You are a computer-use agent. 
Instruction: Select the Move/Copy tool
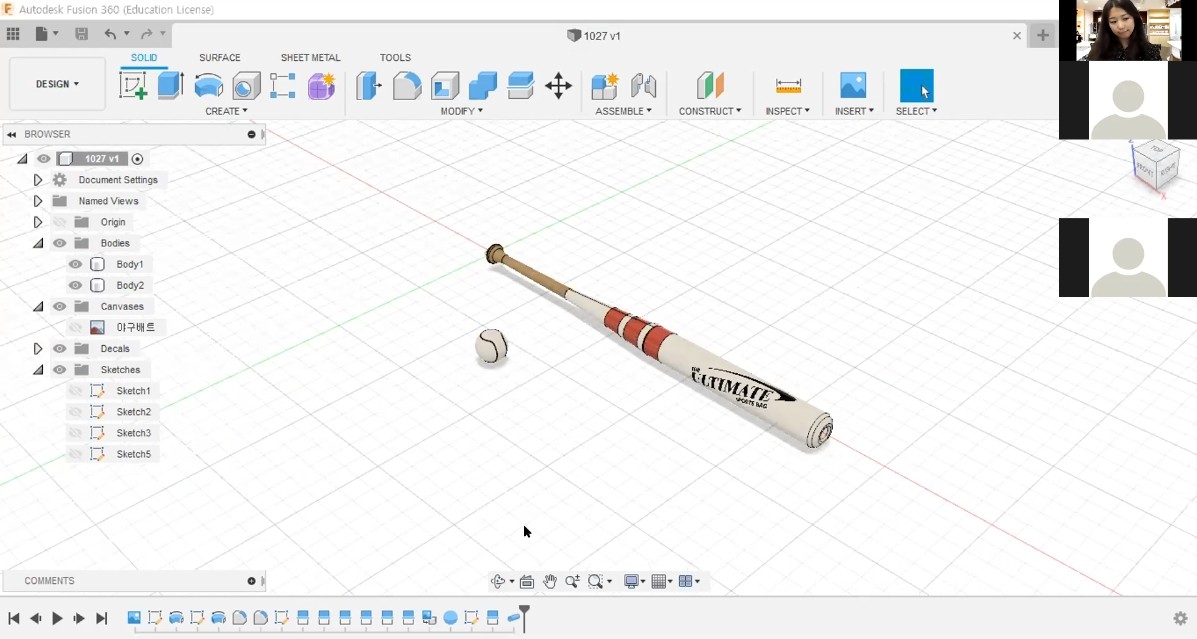(558, 86)
